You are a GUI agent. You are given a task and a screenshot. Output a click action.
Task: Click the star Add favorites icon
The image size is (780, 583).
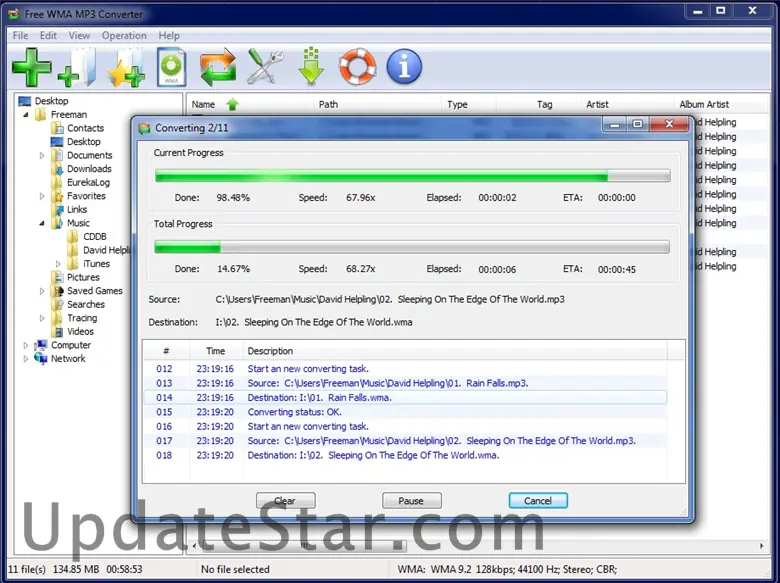coord(126,68)
